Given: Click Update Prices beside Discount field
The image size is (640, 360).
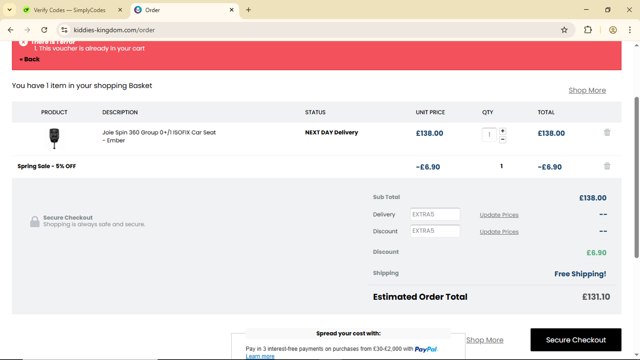Looking at the screenshot, I should pyautogui.click(x=499, y=231).
